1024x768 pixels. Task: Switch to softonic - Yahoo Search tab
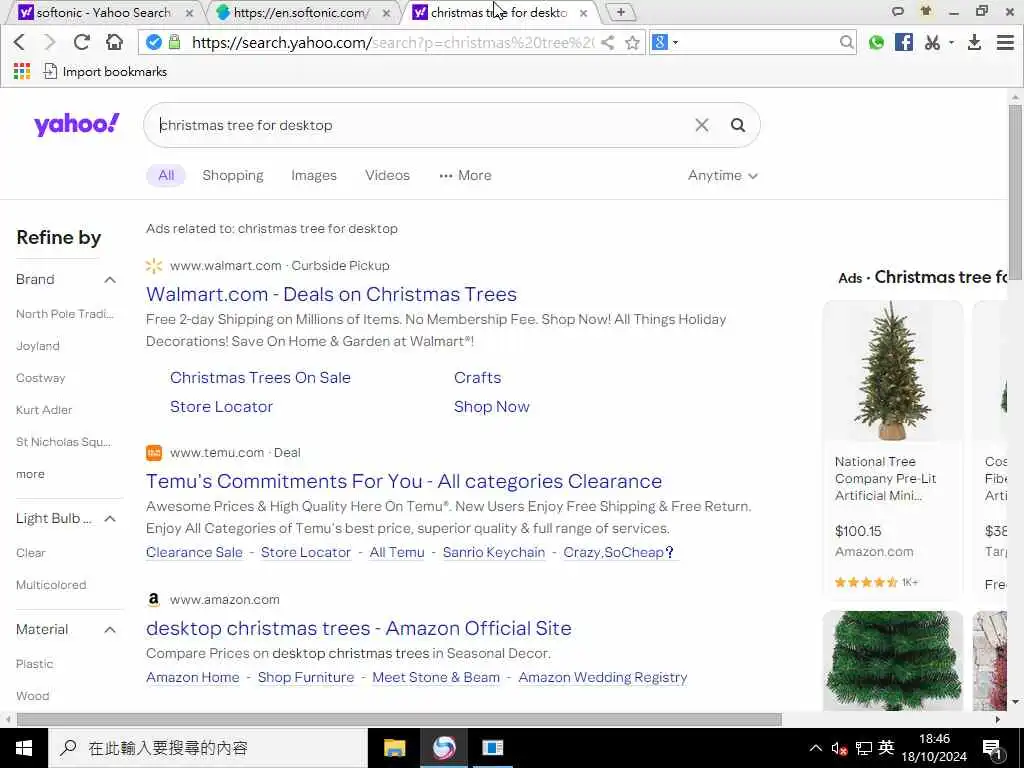(103, 12)
